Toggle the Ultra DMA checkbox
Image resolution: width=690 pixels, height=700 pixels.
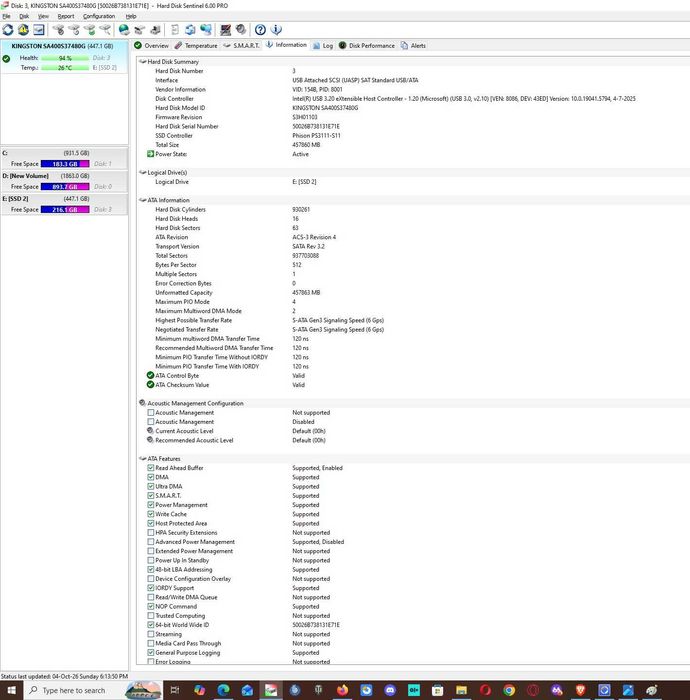click(151, 486)
